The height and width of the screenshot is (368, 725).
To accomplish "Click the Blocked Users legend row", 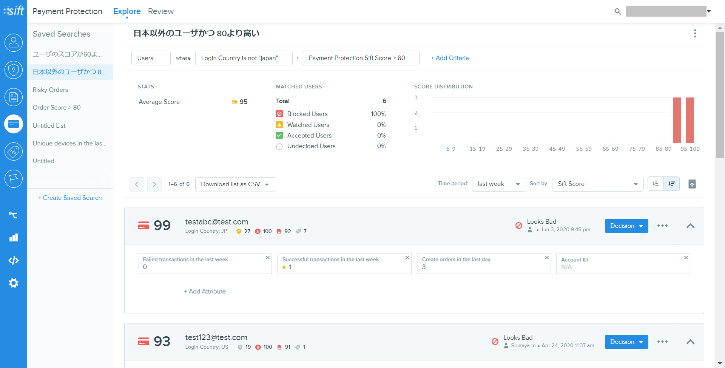I will point(331,114).
